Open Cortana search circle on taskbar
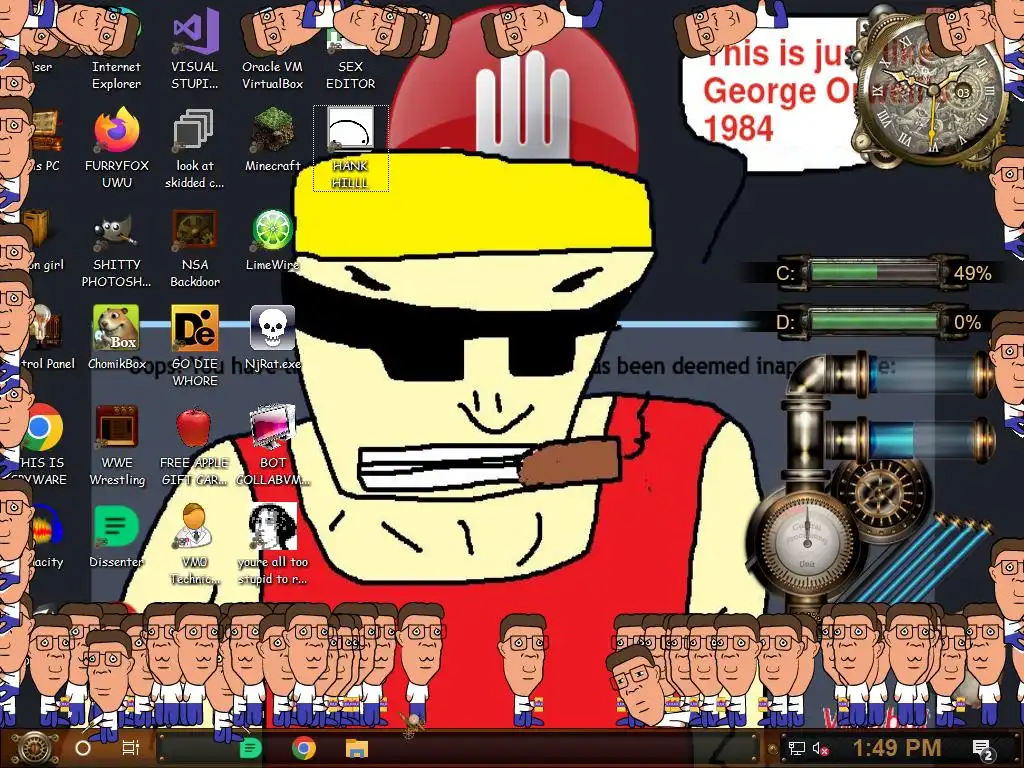Screen dimensions: 1024x768 pyautogui.click(x=83, y=748)
